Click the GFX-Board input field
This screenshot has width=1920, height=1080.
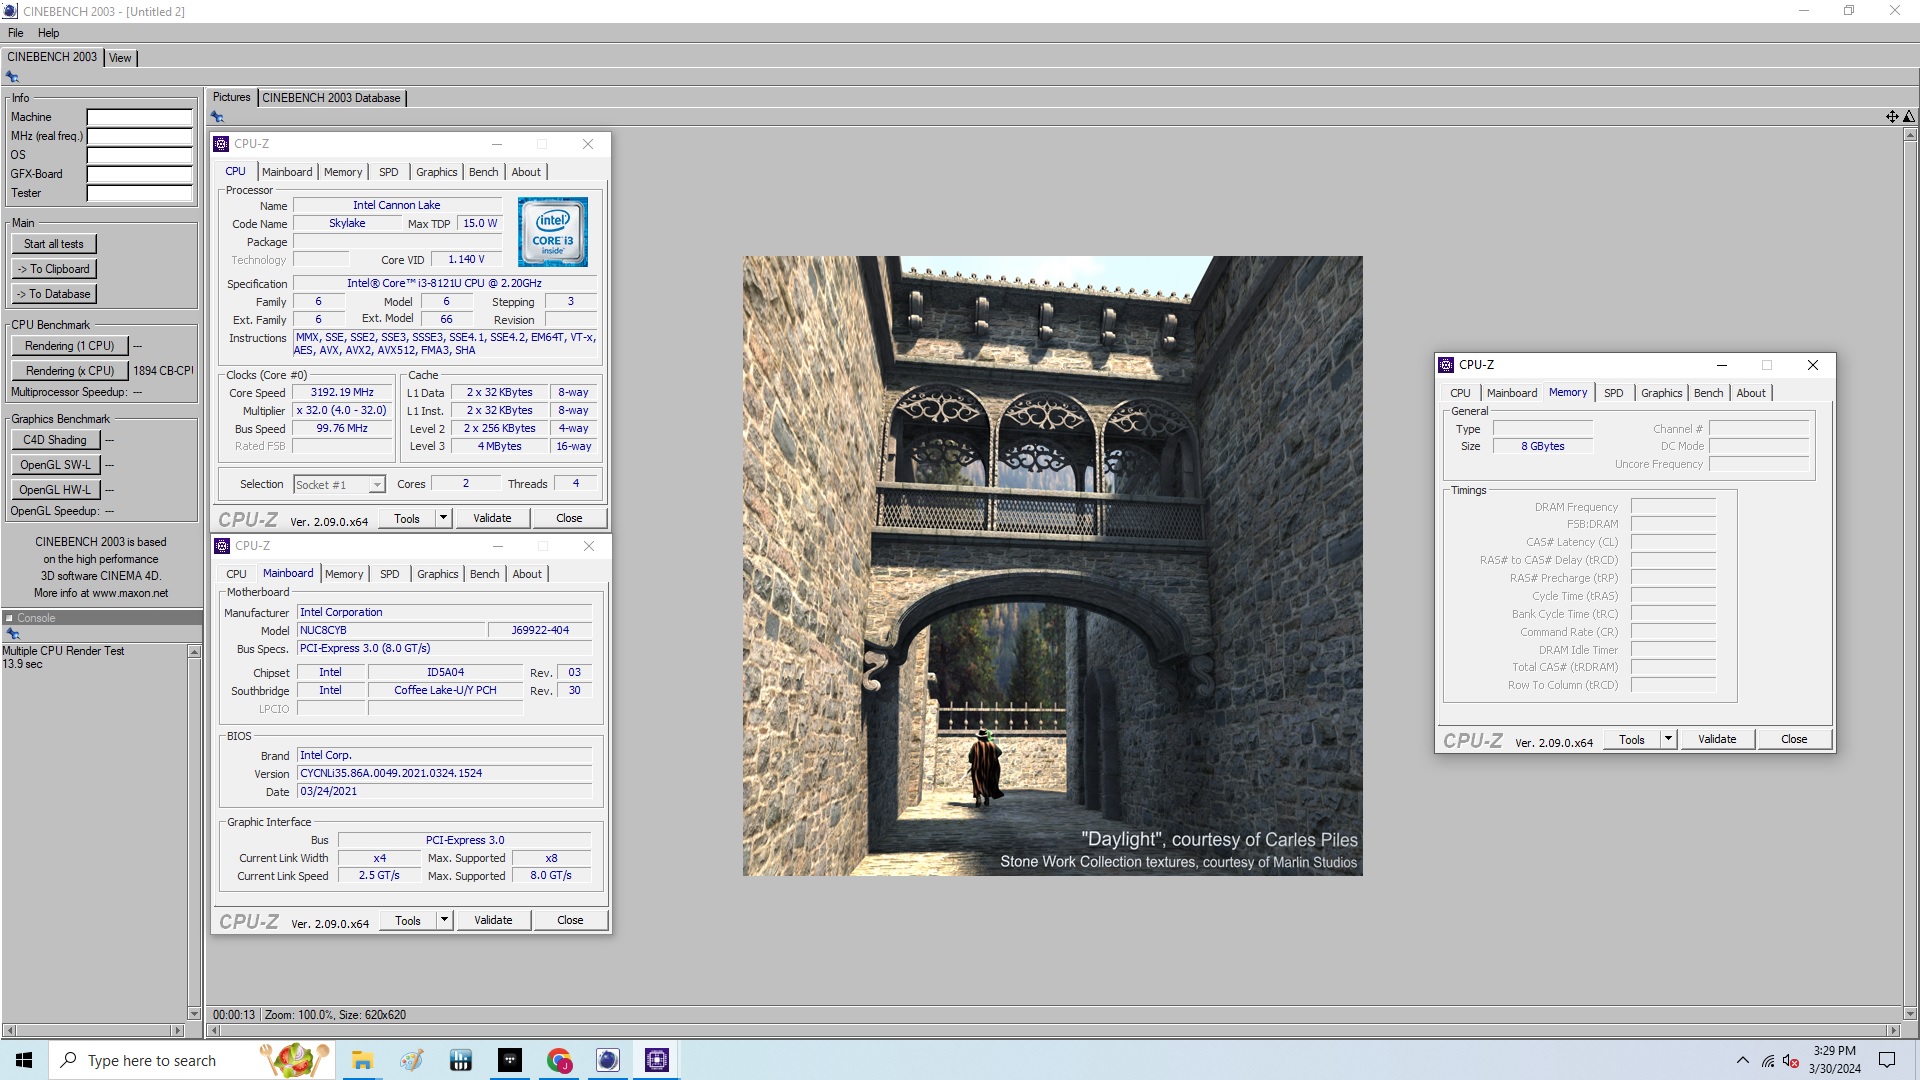coord(139,174)
